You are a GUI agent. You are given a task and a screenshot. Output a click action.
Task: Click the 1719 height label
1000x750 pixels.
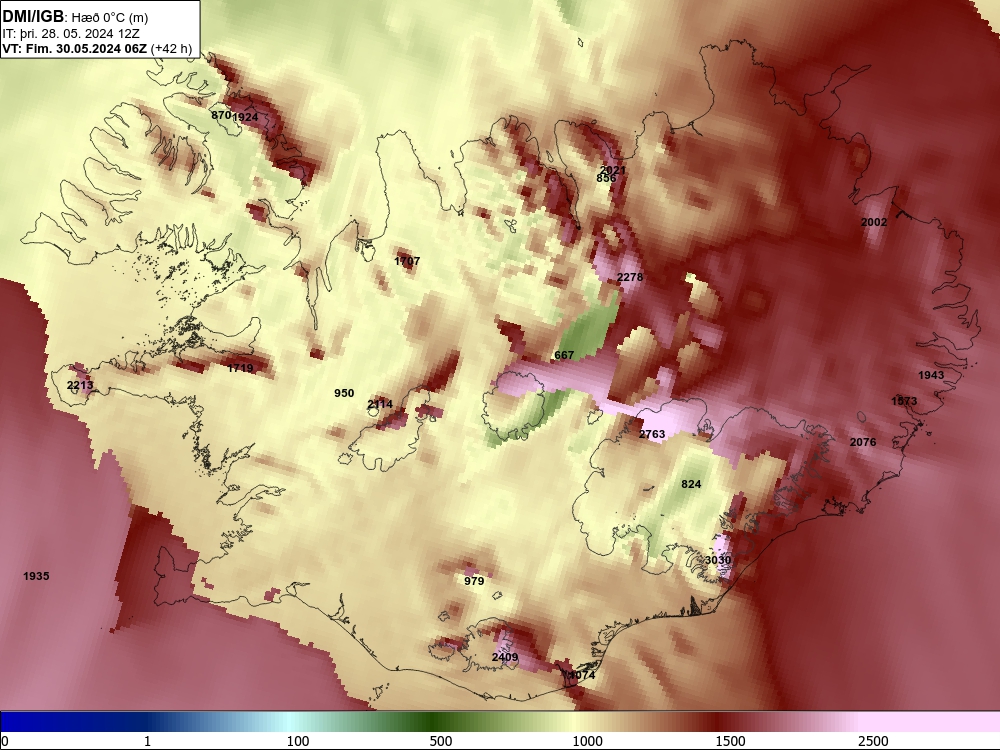point(240,368)
